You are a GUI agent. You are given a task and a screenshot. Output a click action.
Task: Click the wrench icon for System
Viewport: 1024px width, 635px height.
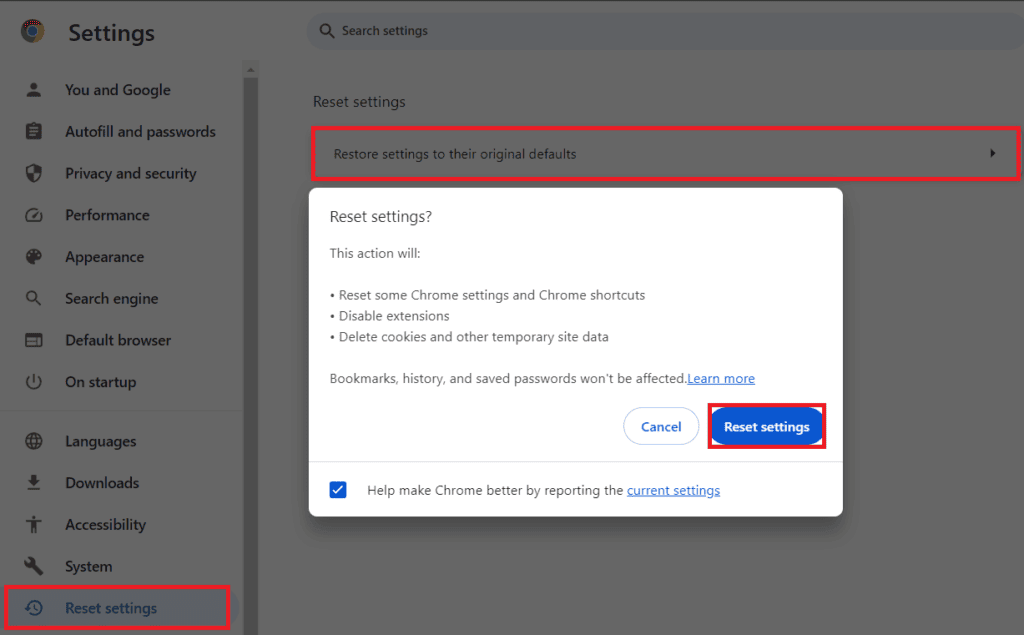(x=33, y=566)
